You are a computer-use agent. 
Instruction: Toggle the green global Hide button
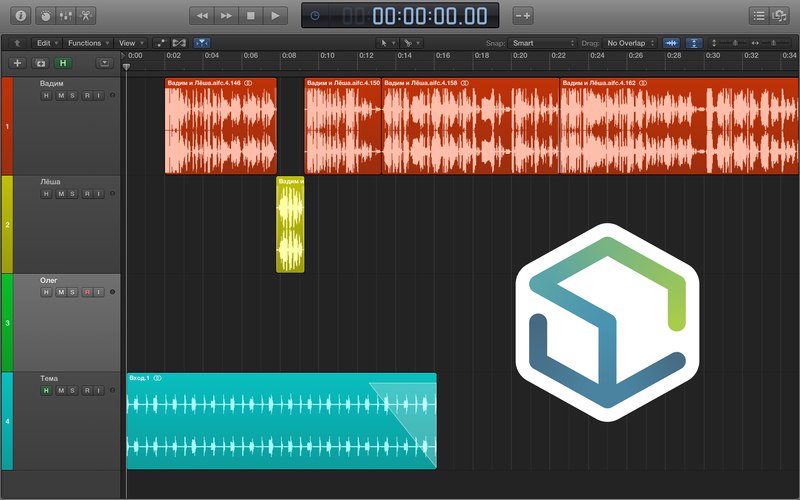click(63, 63)
